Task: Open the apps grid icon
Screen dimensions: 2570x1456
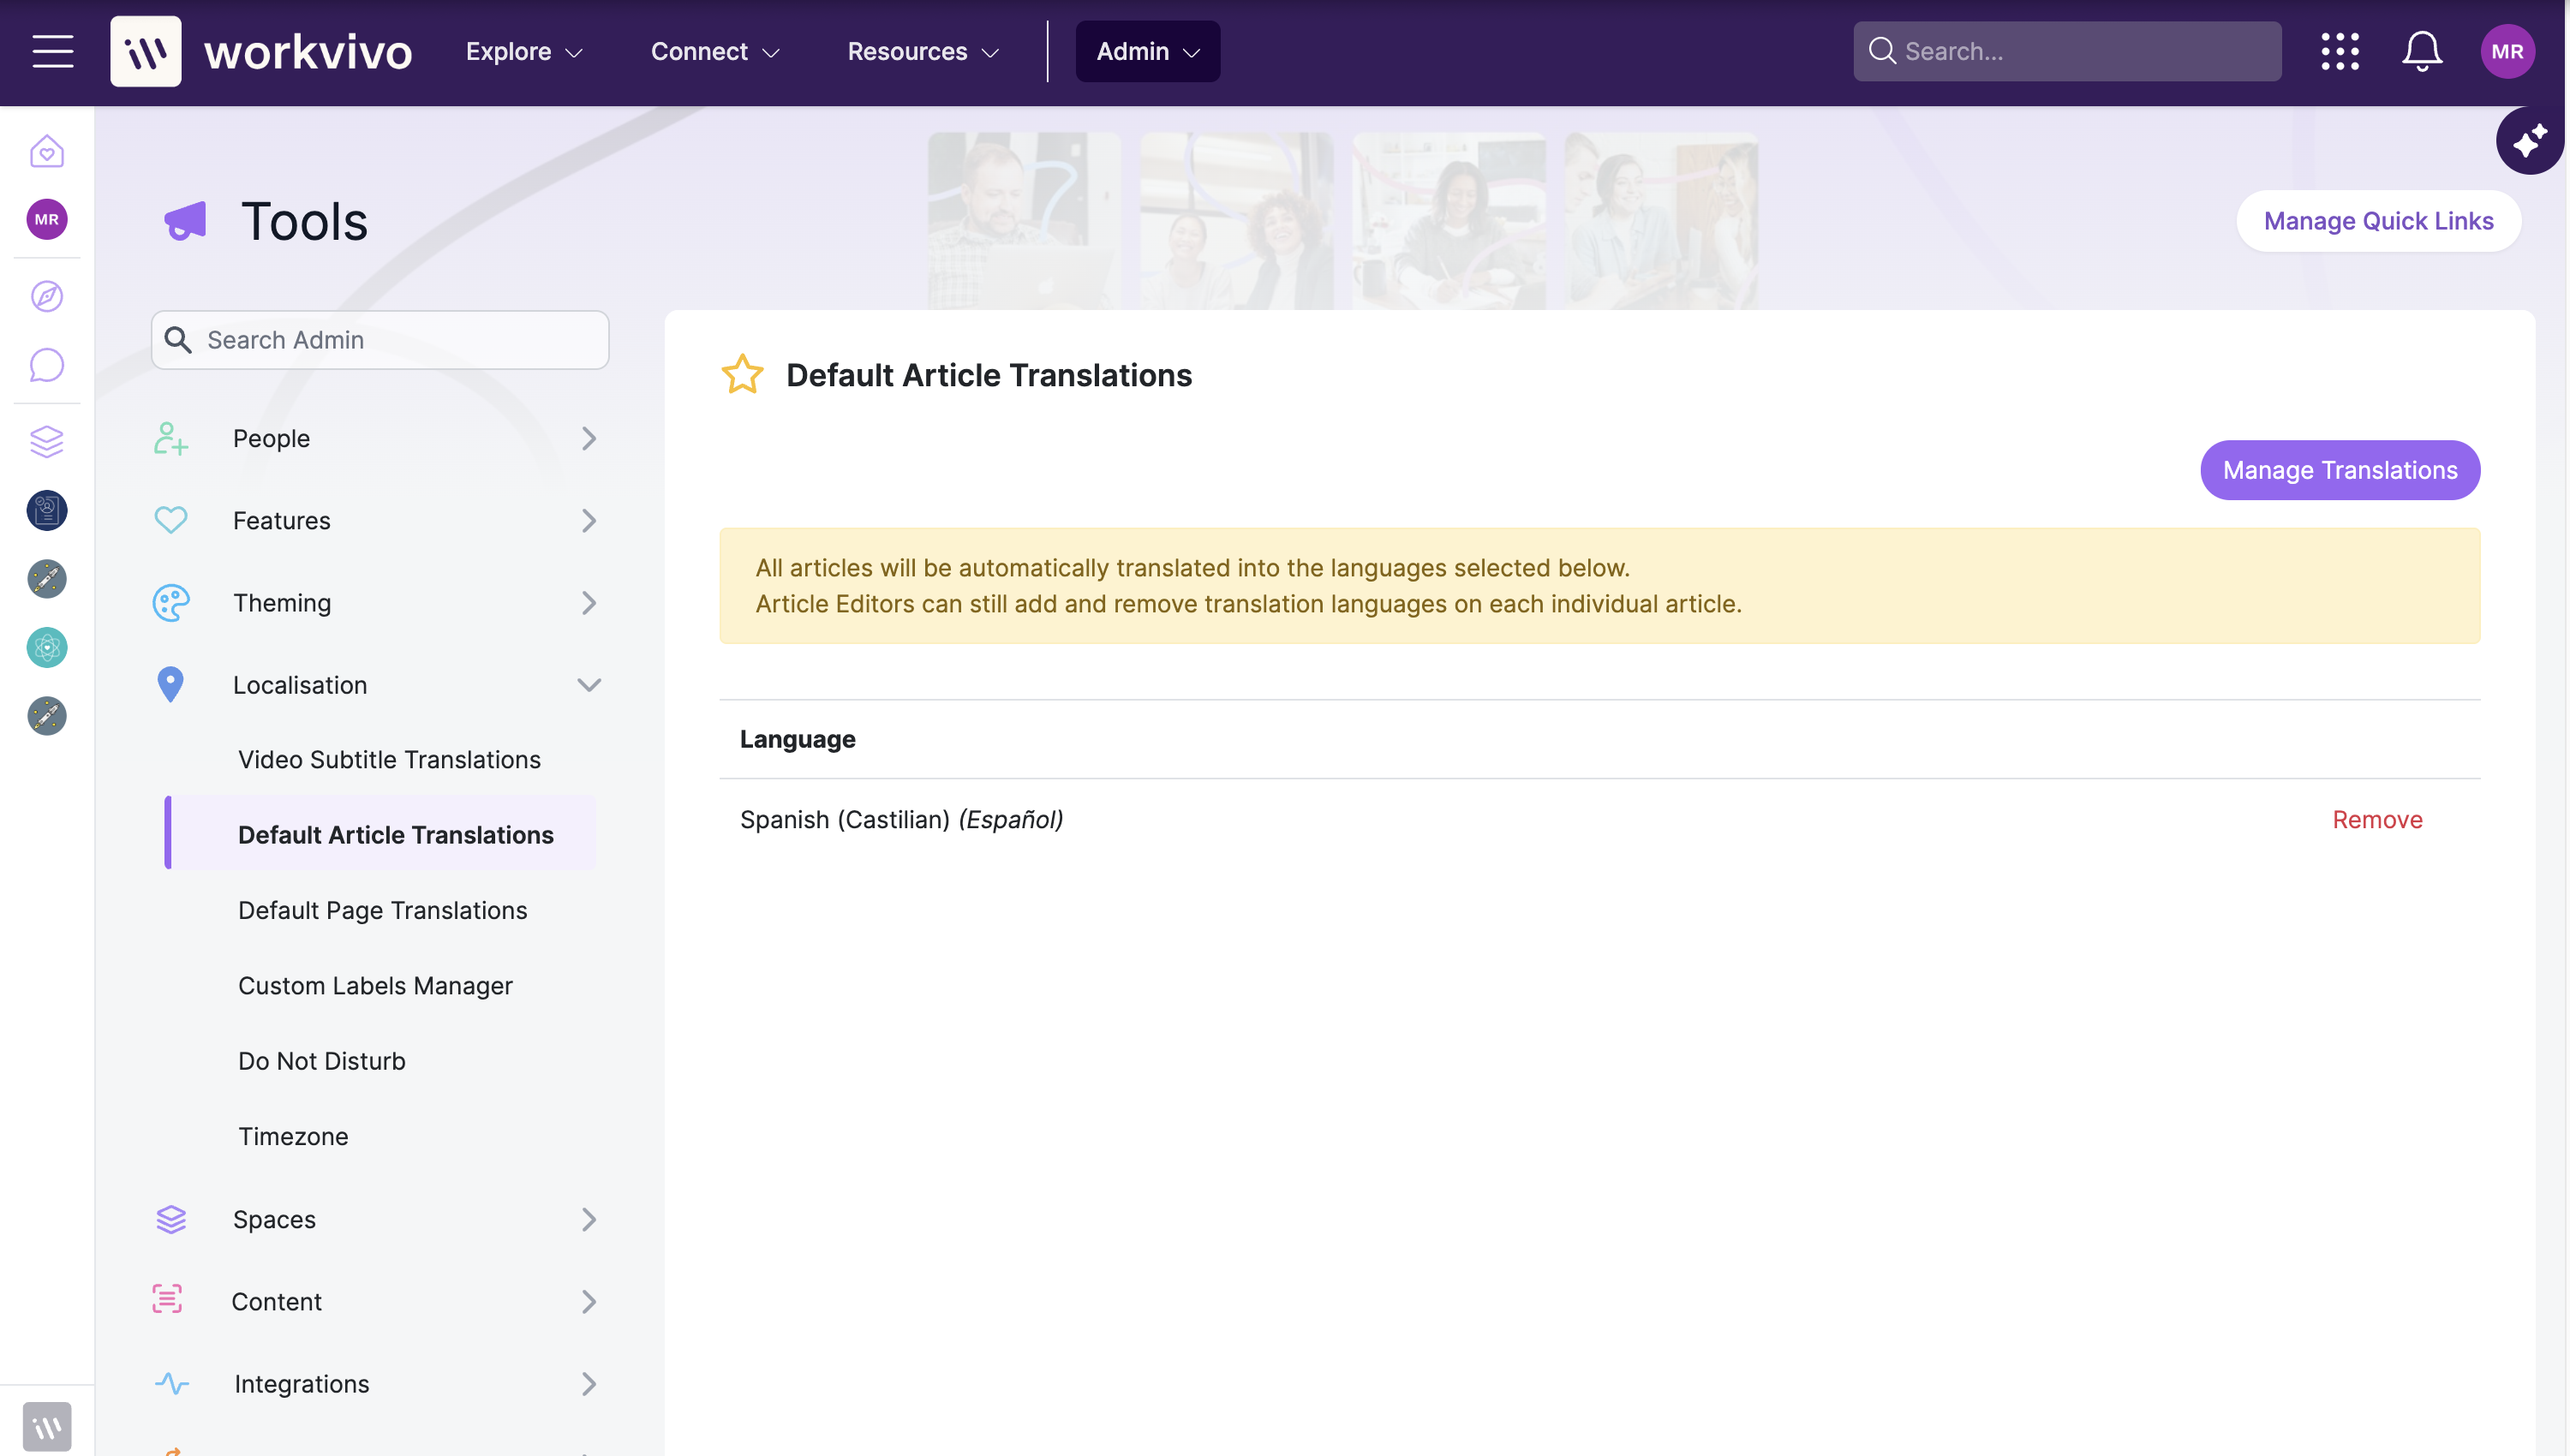Action: (2340, 51)
